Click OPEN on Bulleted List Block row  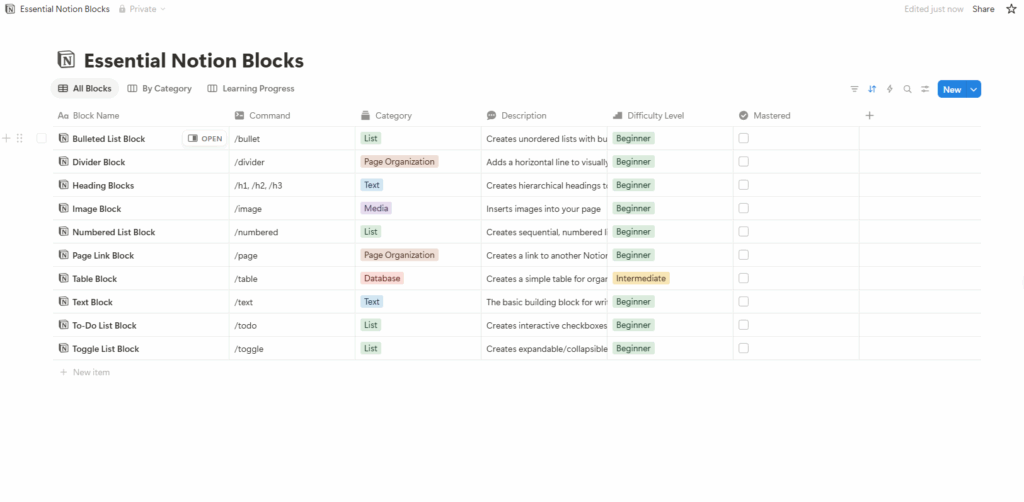pyautogui.click(x=204, y=138)
